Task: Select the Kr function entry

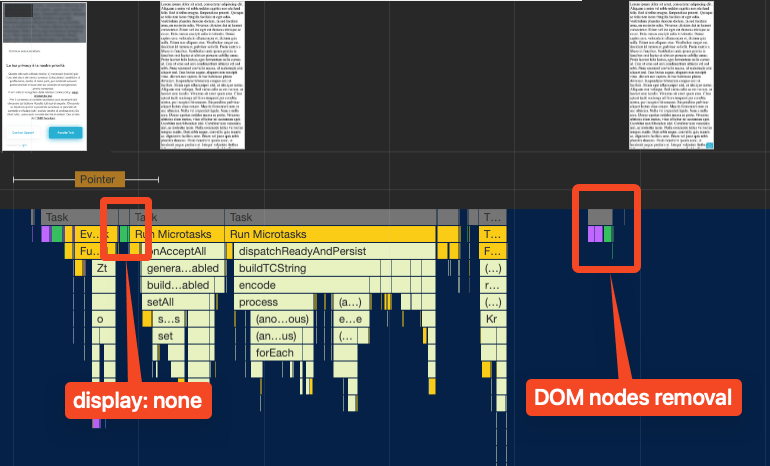Action: 491,319
